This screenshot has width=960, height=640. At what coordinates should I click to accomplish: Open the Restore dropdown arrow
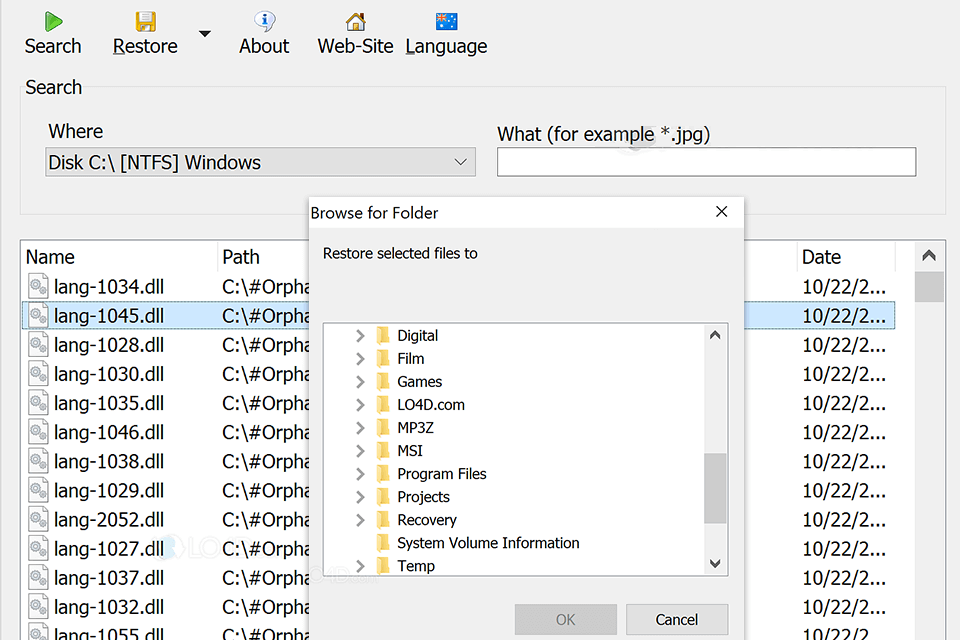205,34
